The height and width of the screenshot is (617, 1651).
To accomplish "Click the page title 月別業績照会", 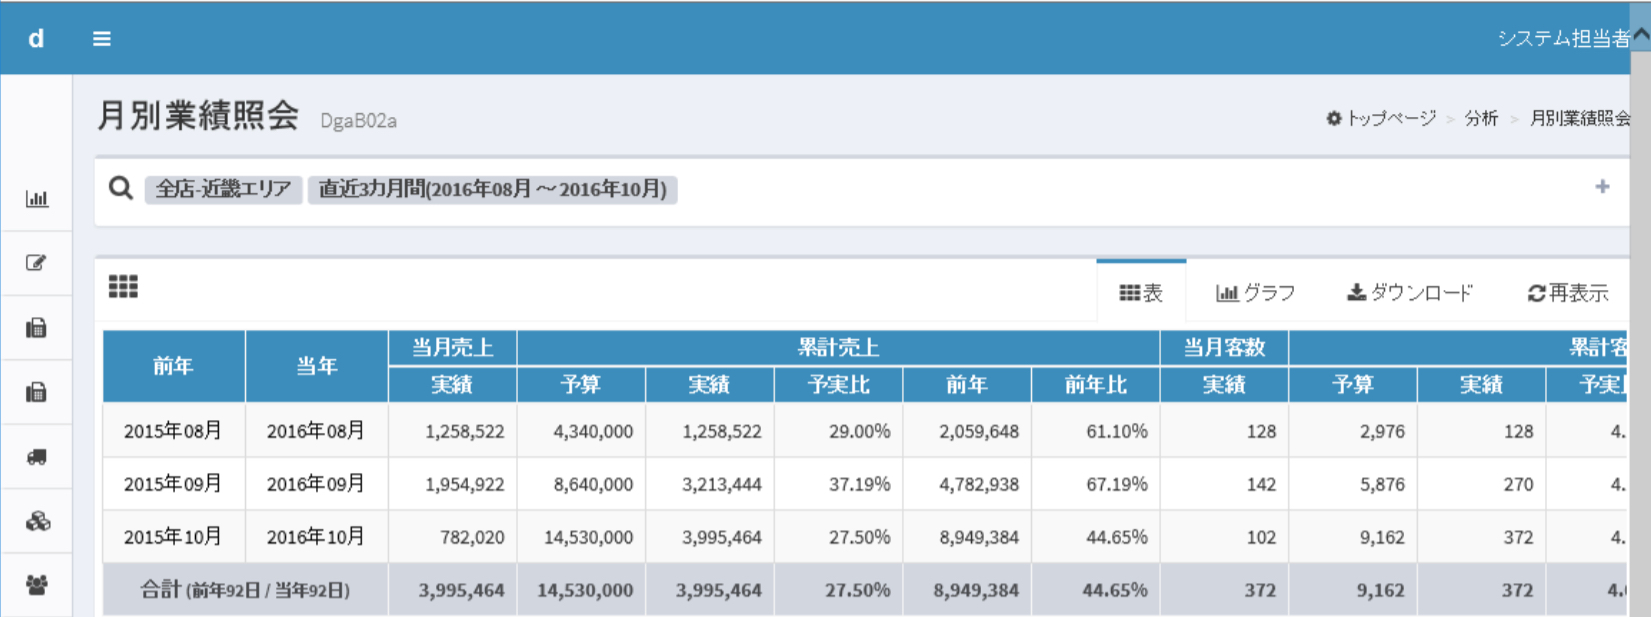I will [x=198, y=116].
